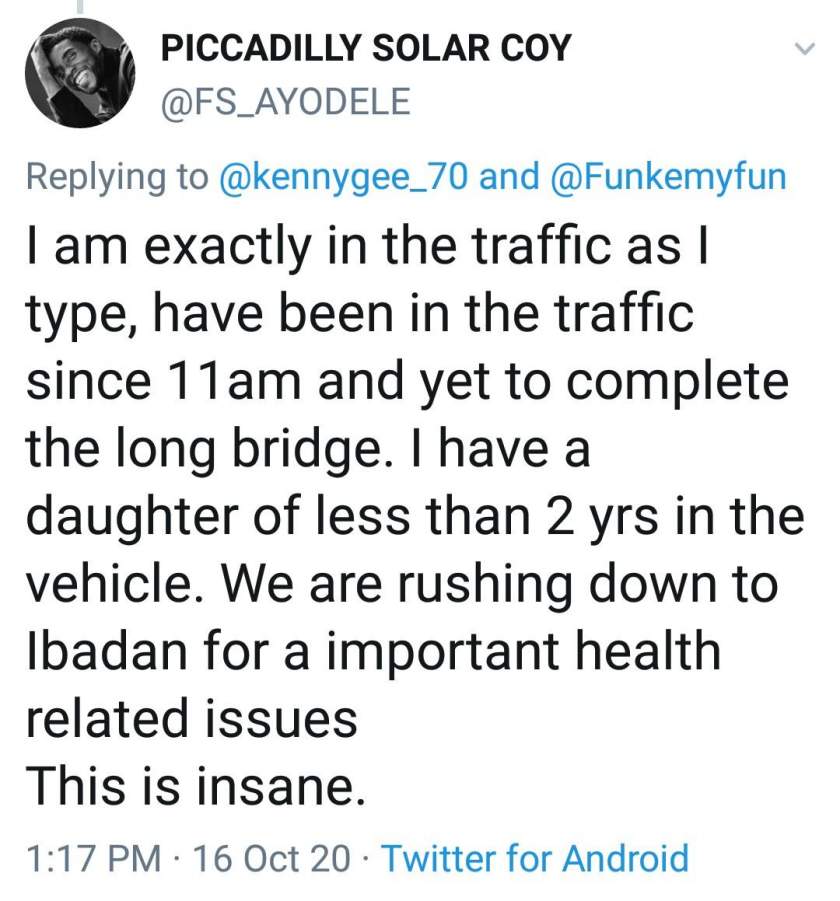Open the tweet options chevron menu

tap(805, 49)
